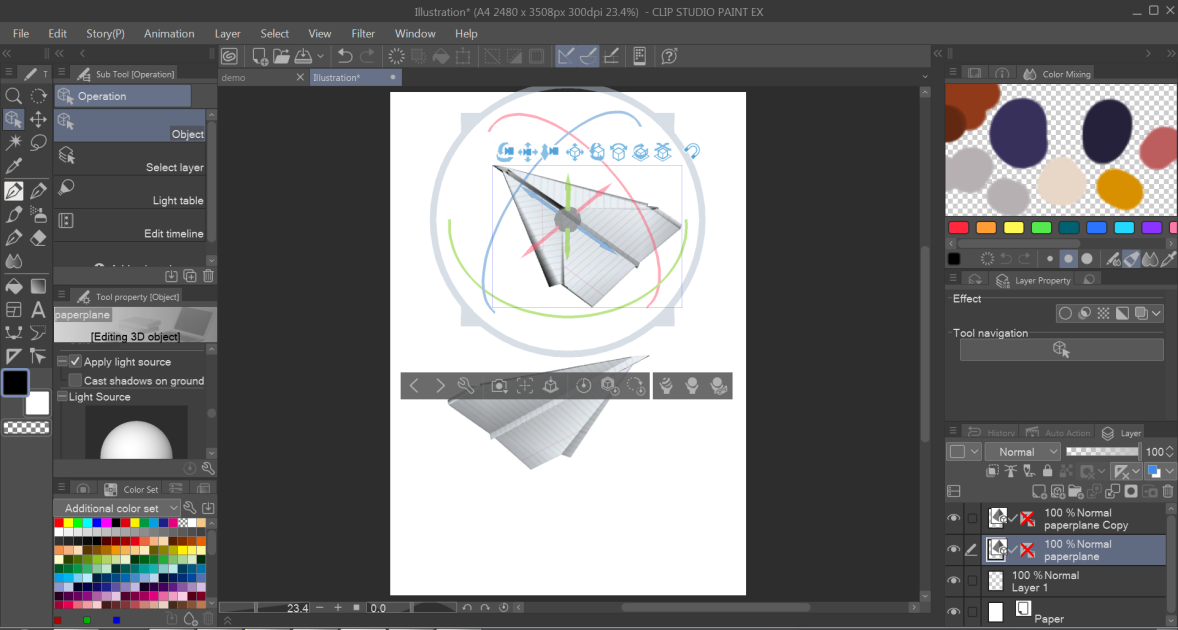Click the canvas rotation angle field
The image size is (1178, 630).
click(388, 608)
